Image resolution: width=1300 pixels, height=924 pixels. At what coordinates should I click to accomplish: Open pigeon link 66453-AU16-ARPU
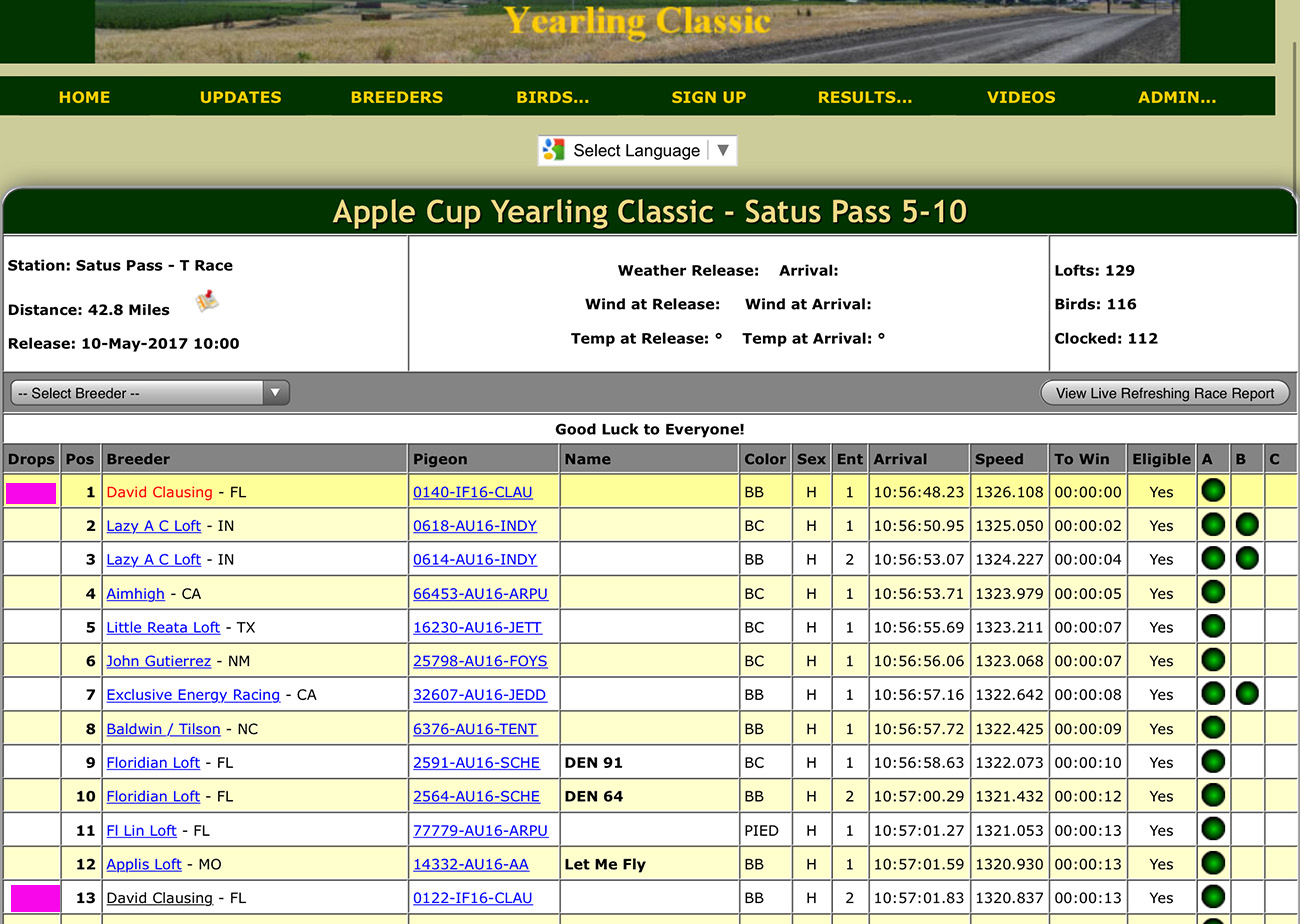click(x=480, y=594)
